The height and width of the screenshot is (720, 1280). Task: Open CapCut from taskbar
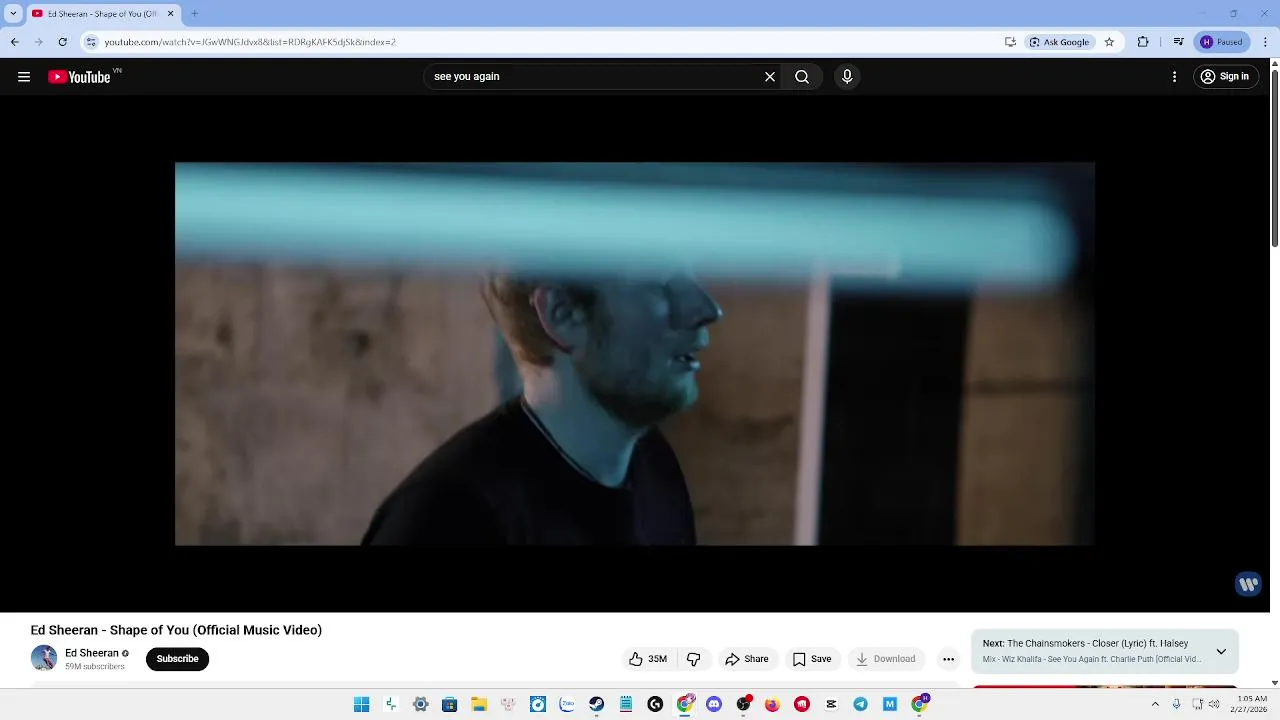point(831,704)
